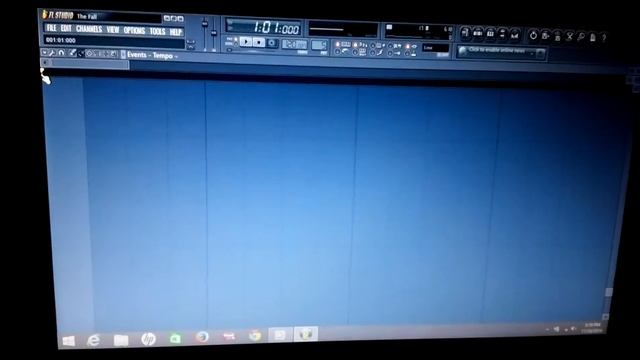640x360 pixels.
Task: Toggle pattern/song mode switch
Action: point(236,42)
